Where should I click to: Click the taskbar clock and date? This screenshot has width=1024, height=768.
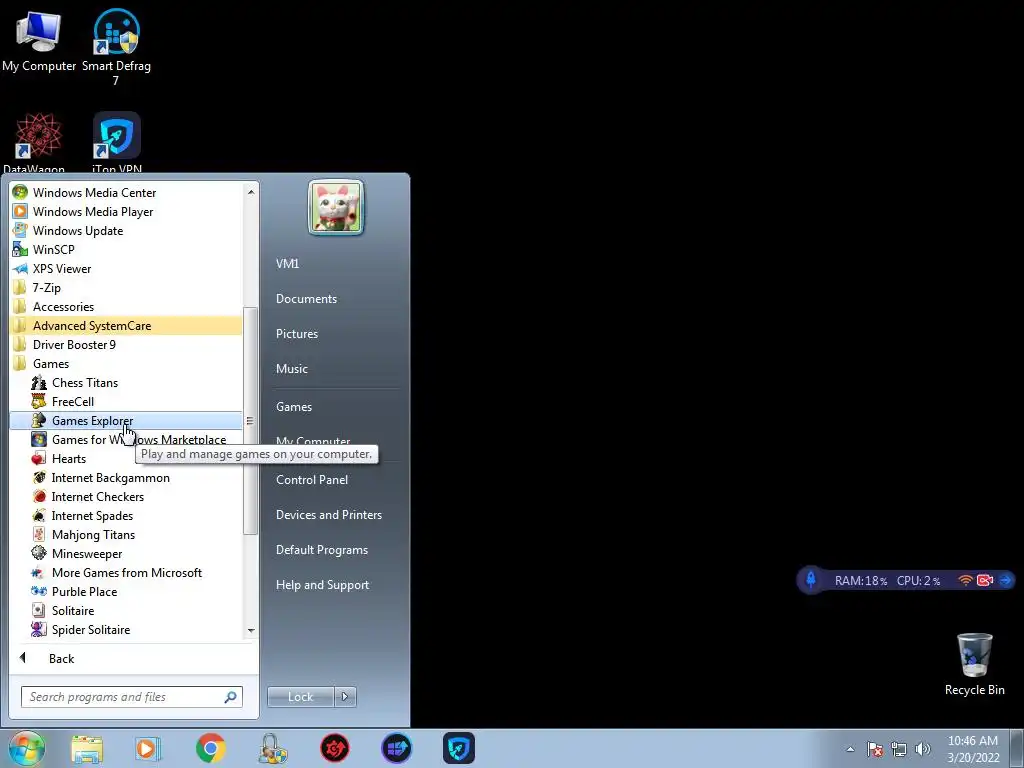(973, 749)
